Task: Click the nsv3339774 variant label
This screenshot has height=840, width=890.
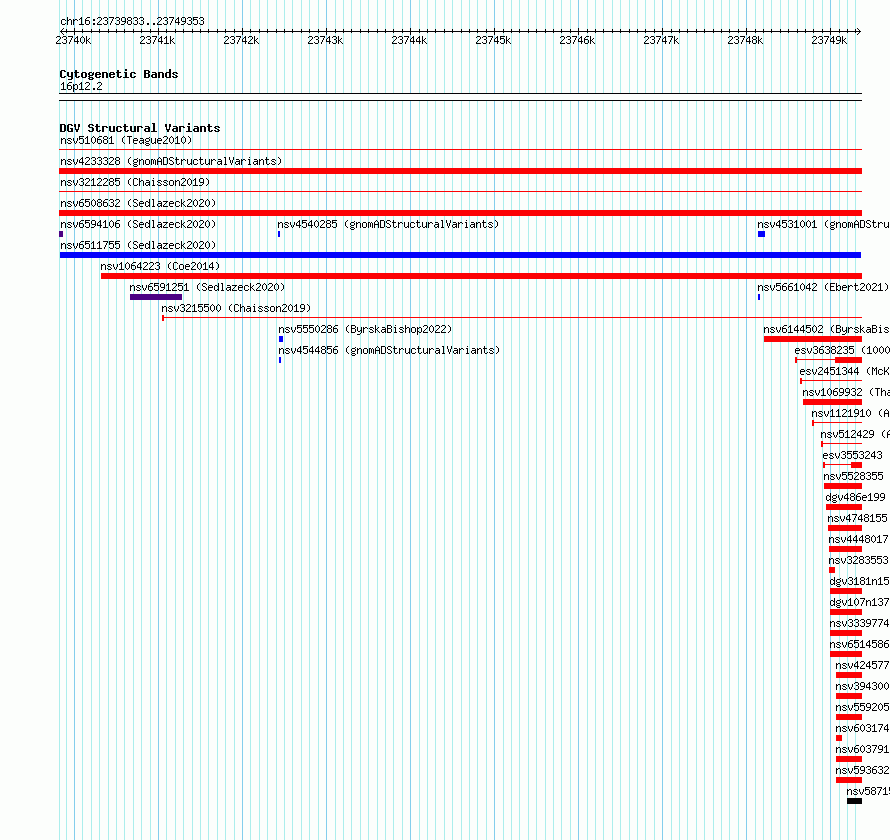Action: [x=859, y=623]
